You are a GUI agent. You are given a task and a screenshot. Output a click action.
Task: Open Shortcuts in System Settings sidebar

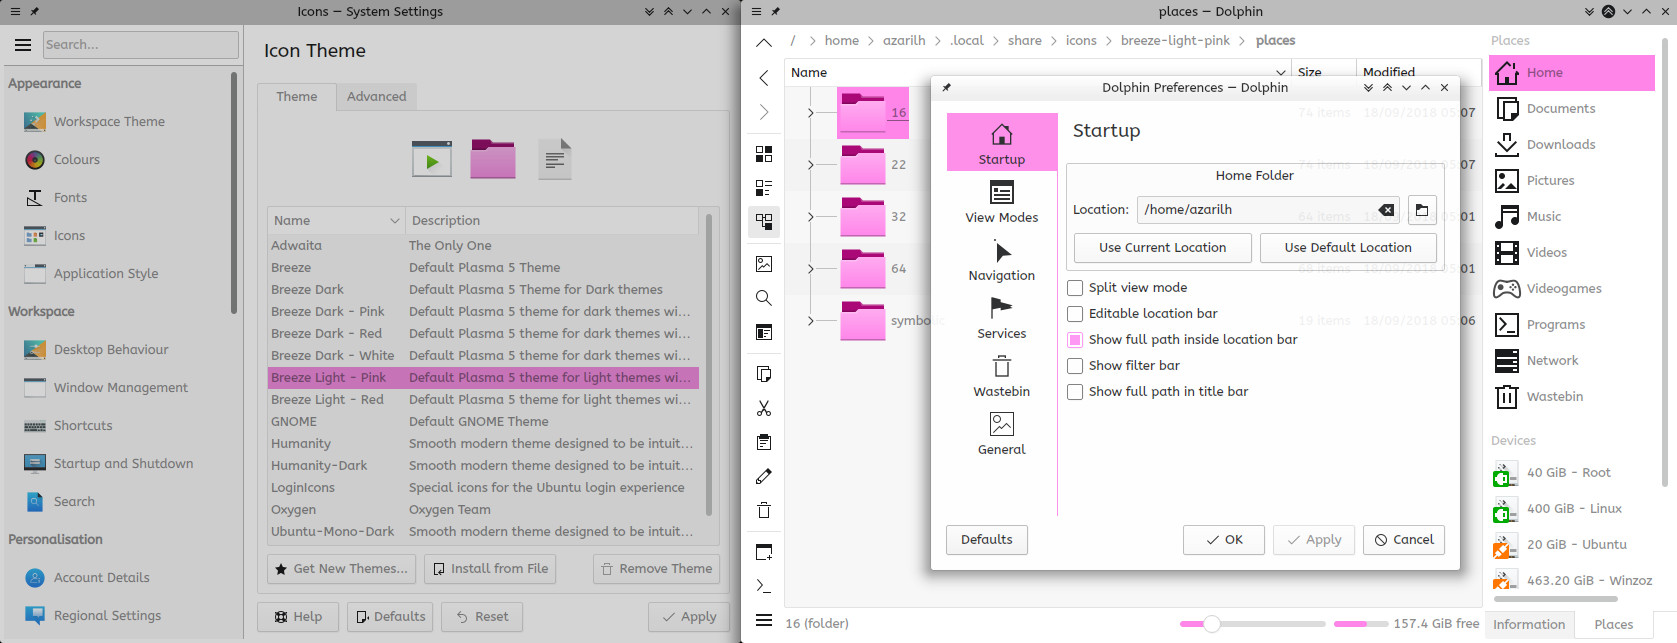(83, 426)
